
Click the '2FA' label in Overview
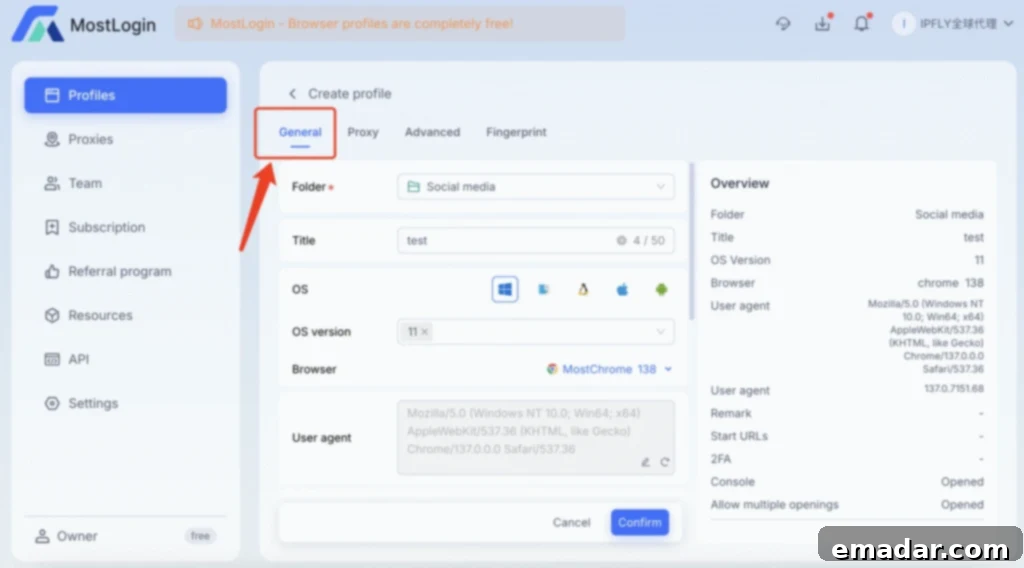[720, 459]
